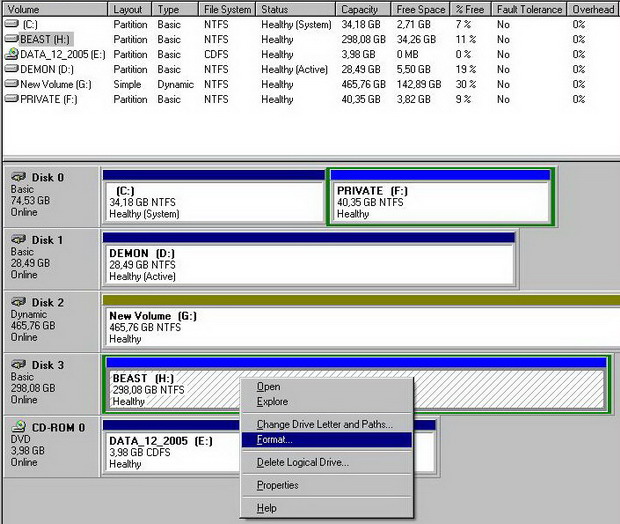Click the 'Healthy (System)' status cell in the list
Image resolution: width=620 pixels, height=524 pixels.
(x=296, y=25)
